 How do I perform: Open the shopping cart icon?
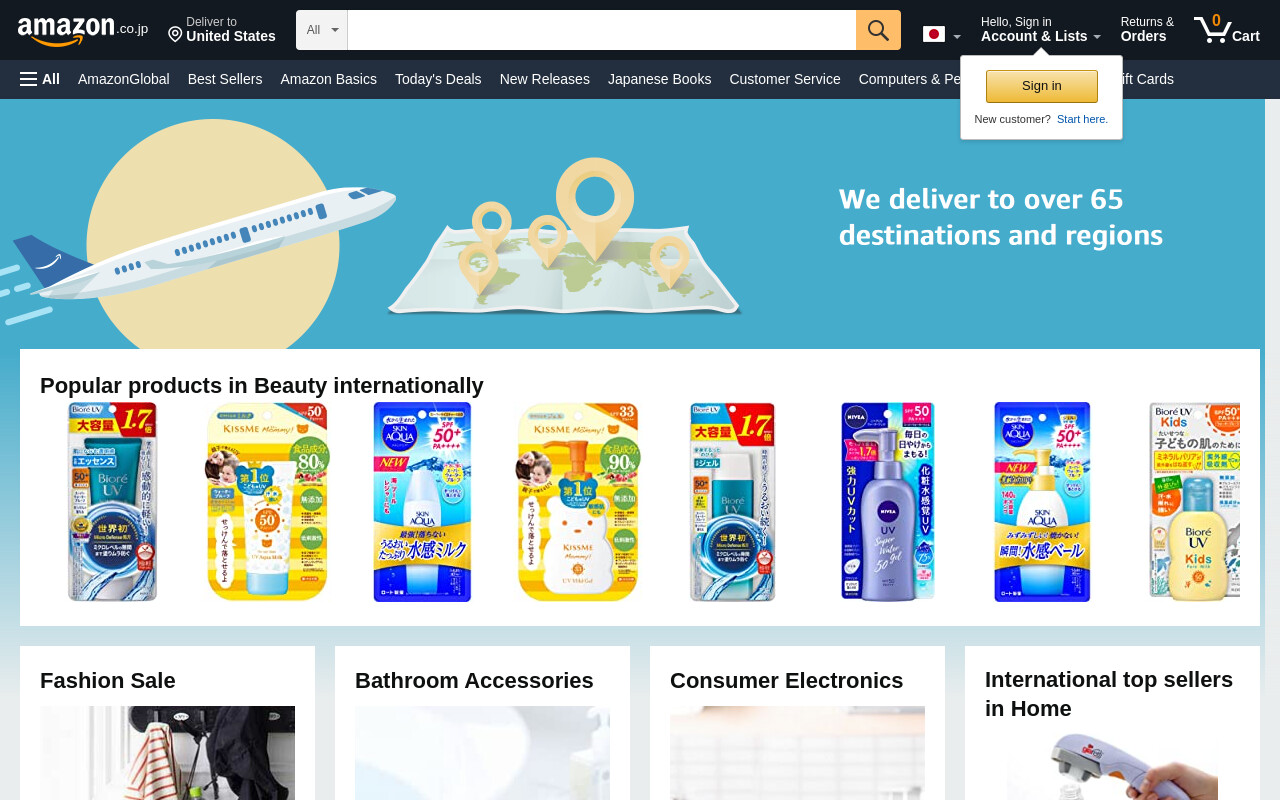click(1227, 29)
